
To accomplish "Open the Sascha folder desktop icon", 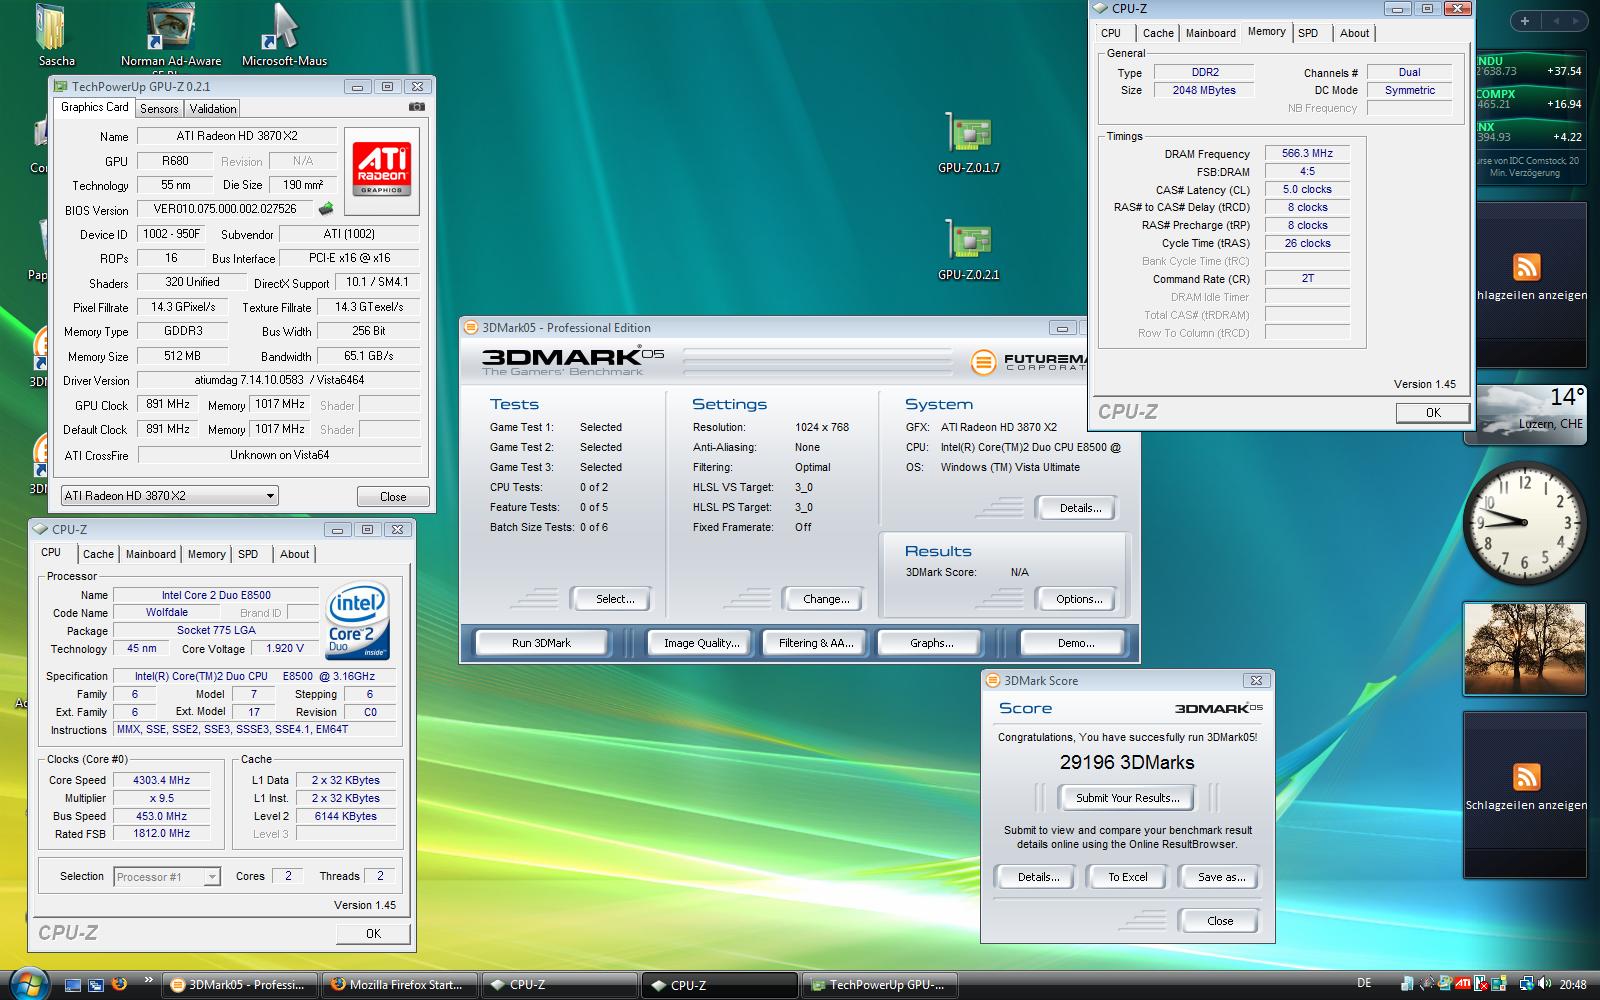I will (x=56, y=36).
